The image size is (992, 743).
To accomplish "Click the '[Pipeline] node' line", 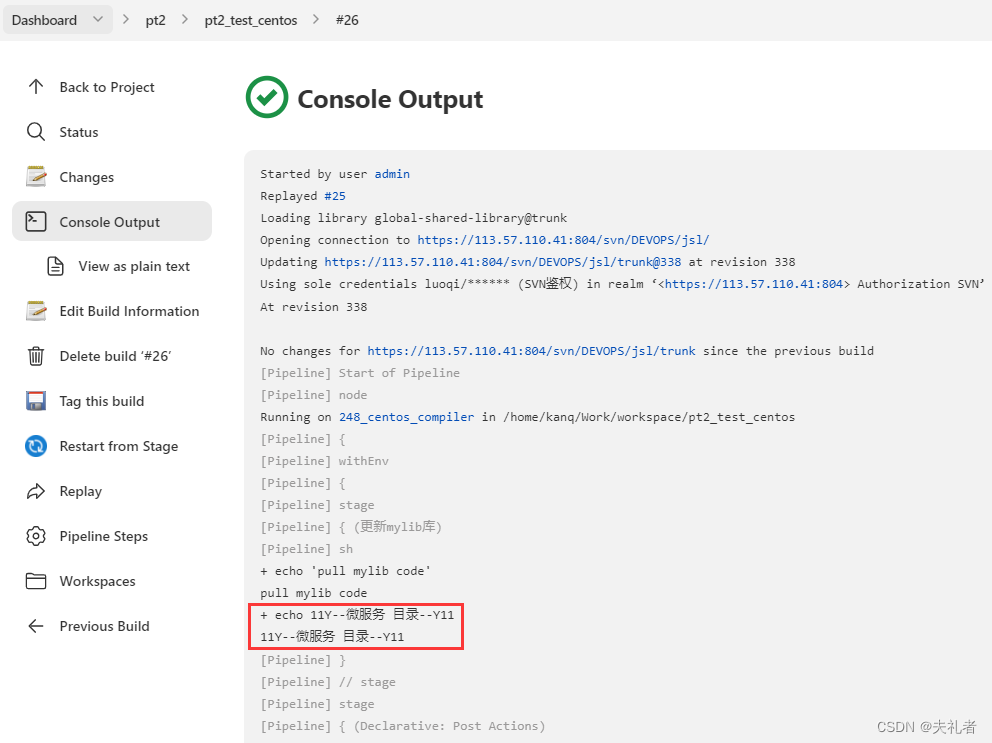I will 314,395.
